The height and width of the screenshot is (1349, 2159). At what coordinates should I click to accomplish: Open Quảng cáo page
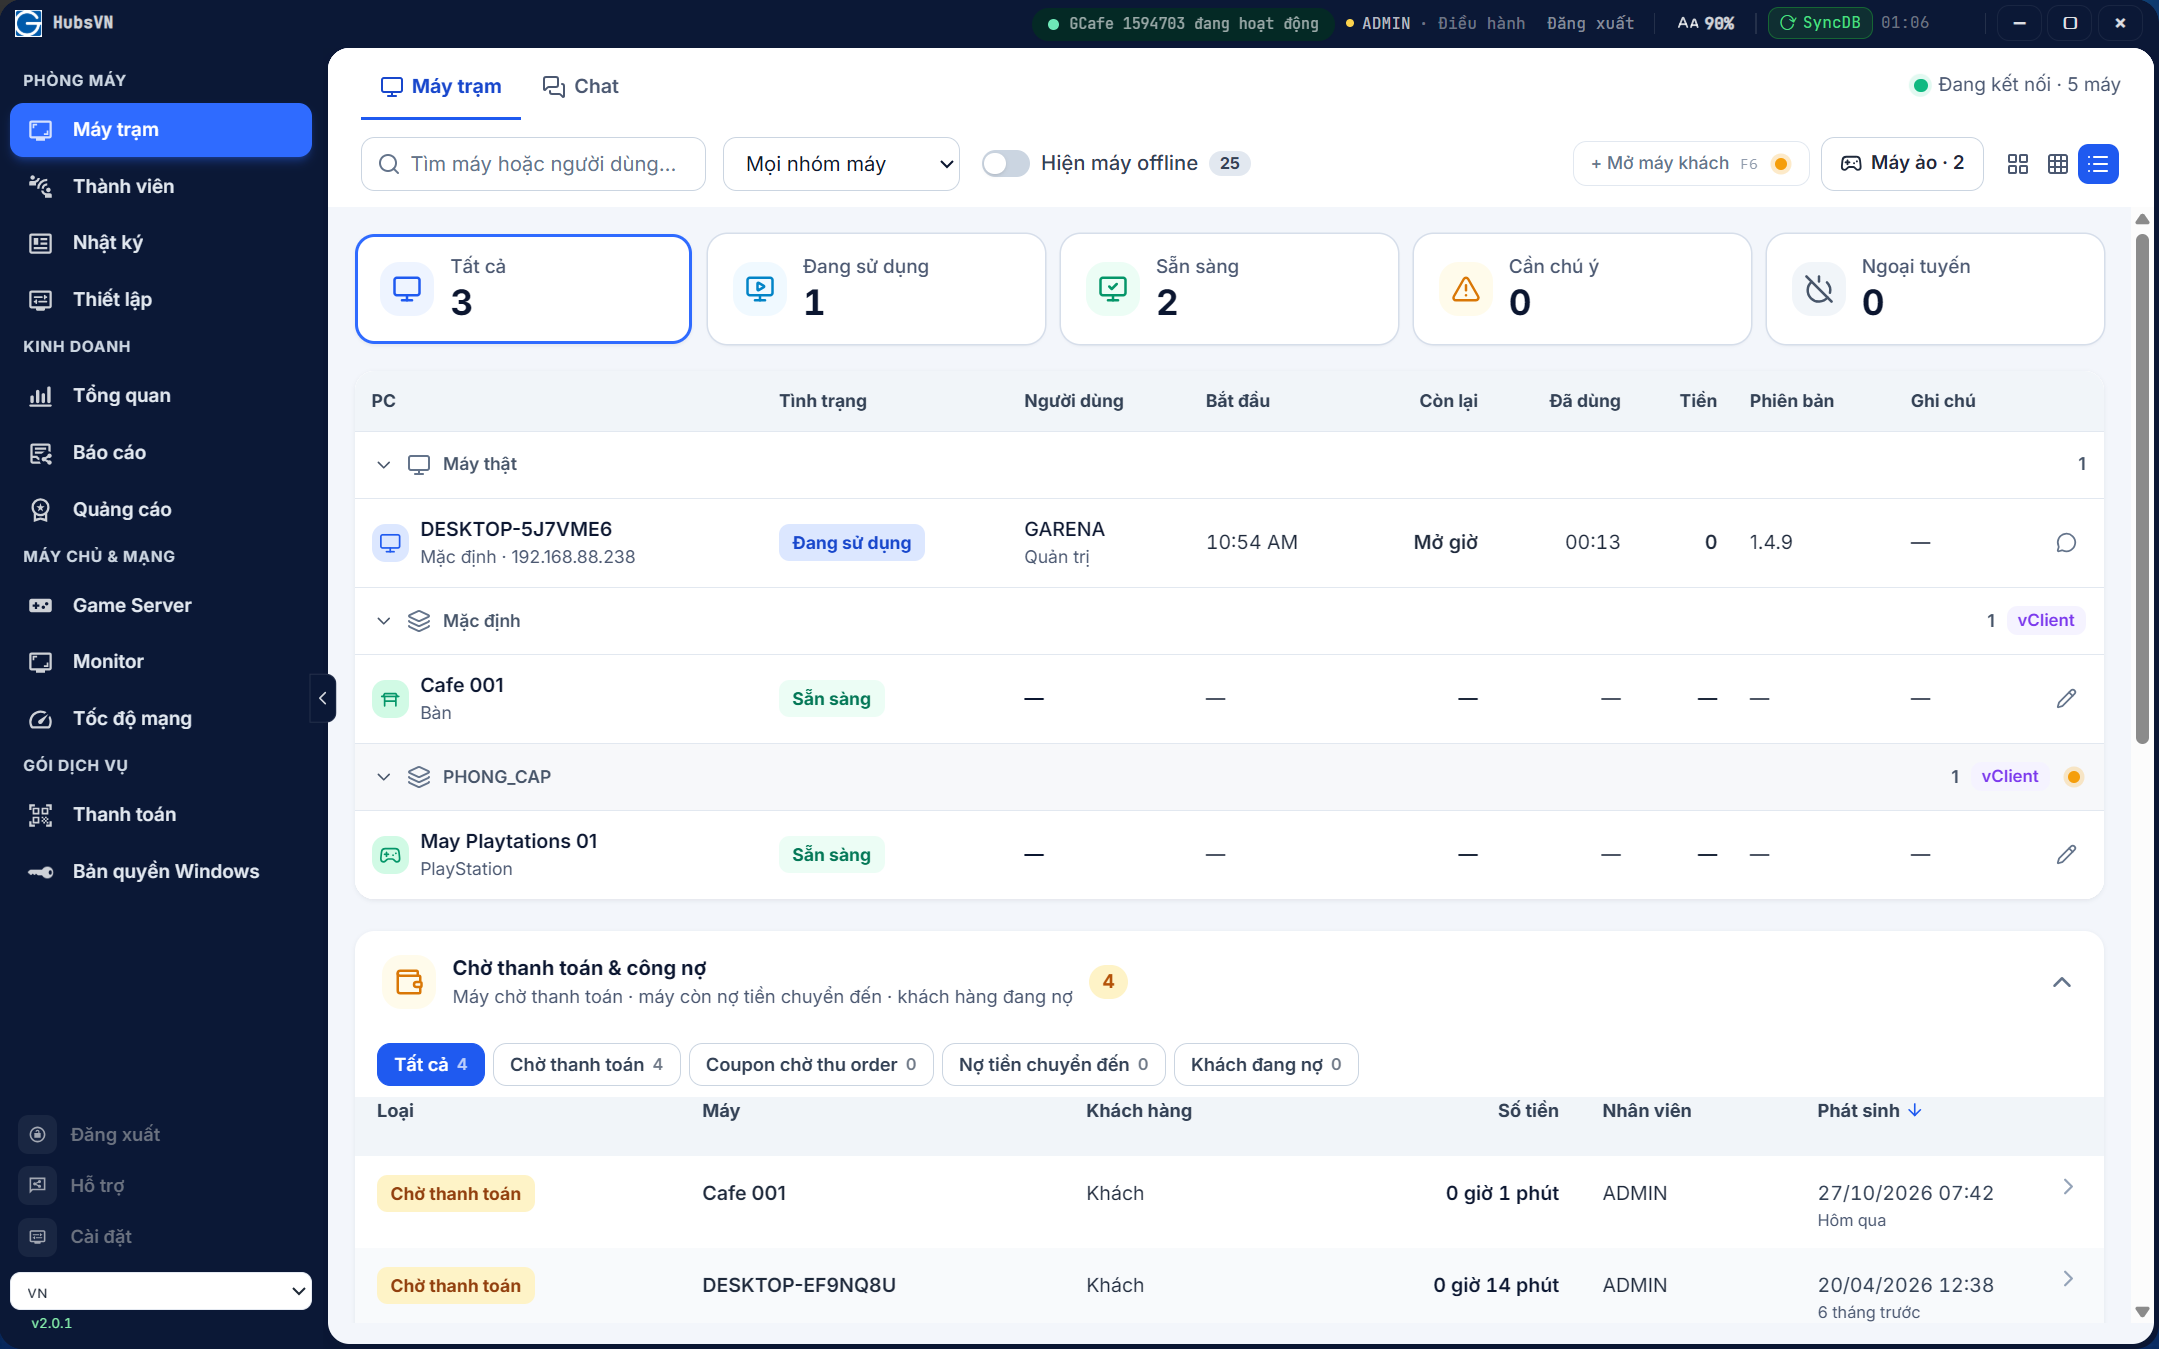[x=160, y=509]
